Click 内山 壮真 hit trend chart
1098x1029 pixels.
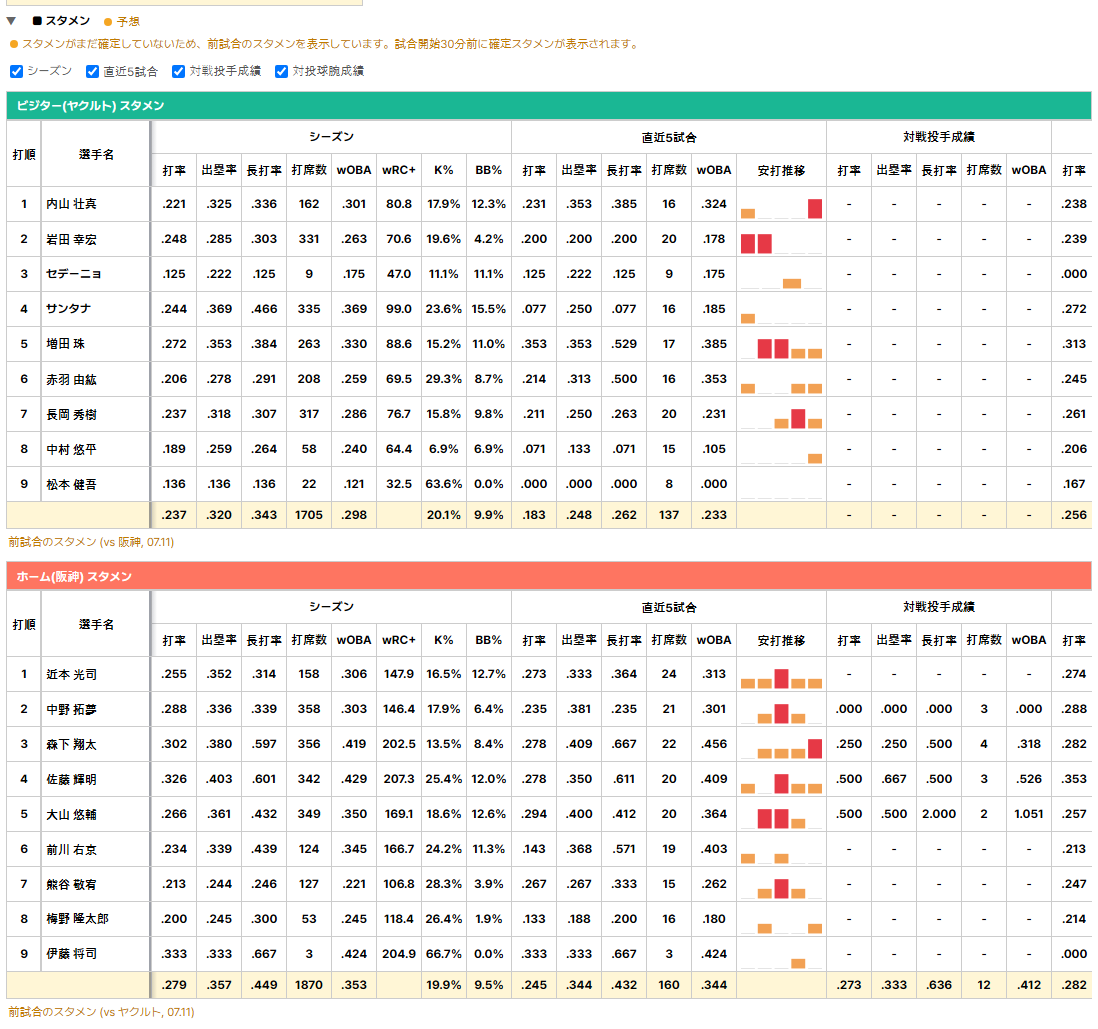(781, 205)
